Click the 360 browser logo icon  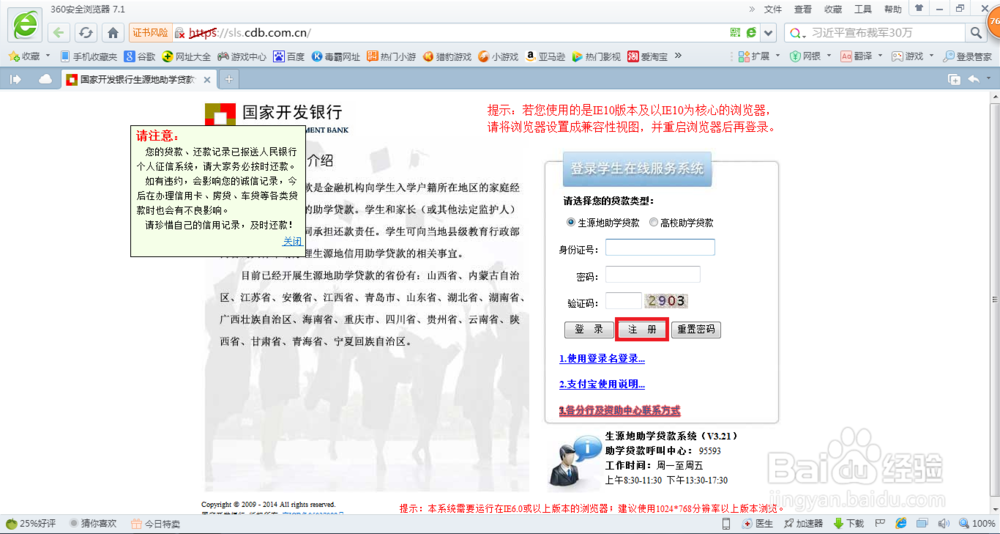click(26, 26)
